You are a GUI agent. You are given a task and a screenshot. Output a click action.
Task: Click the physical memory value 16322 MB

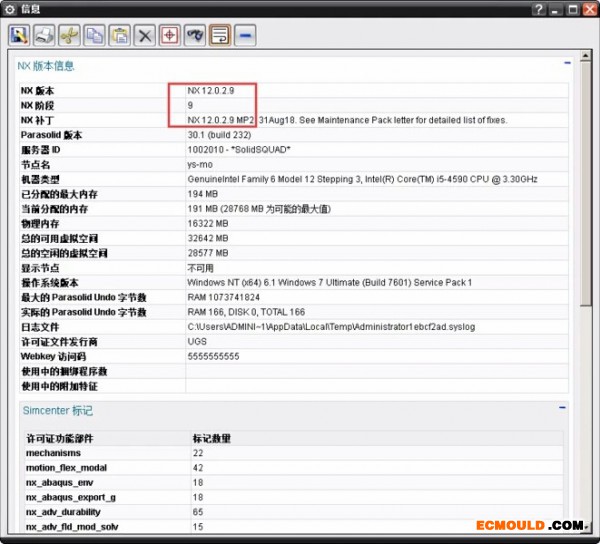tap(208, 223)
